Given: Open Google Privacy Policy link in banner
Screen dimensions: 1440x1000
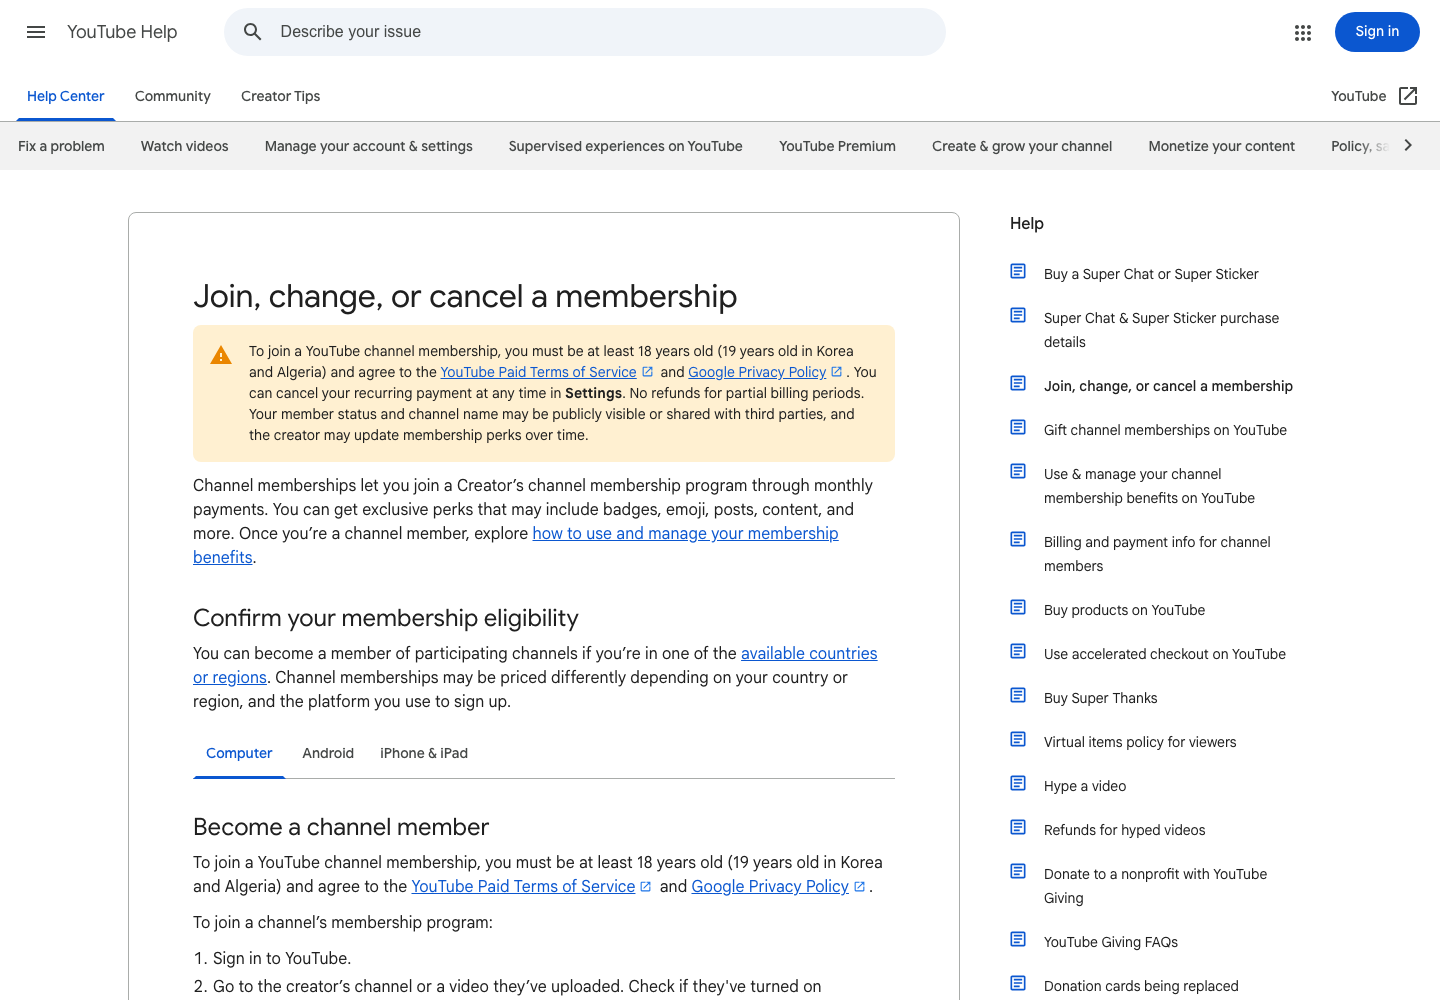Looking at the screenshot, I should click(x=757, y=372).
